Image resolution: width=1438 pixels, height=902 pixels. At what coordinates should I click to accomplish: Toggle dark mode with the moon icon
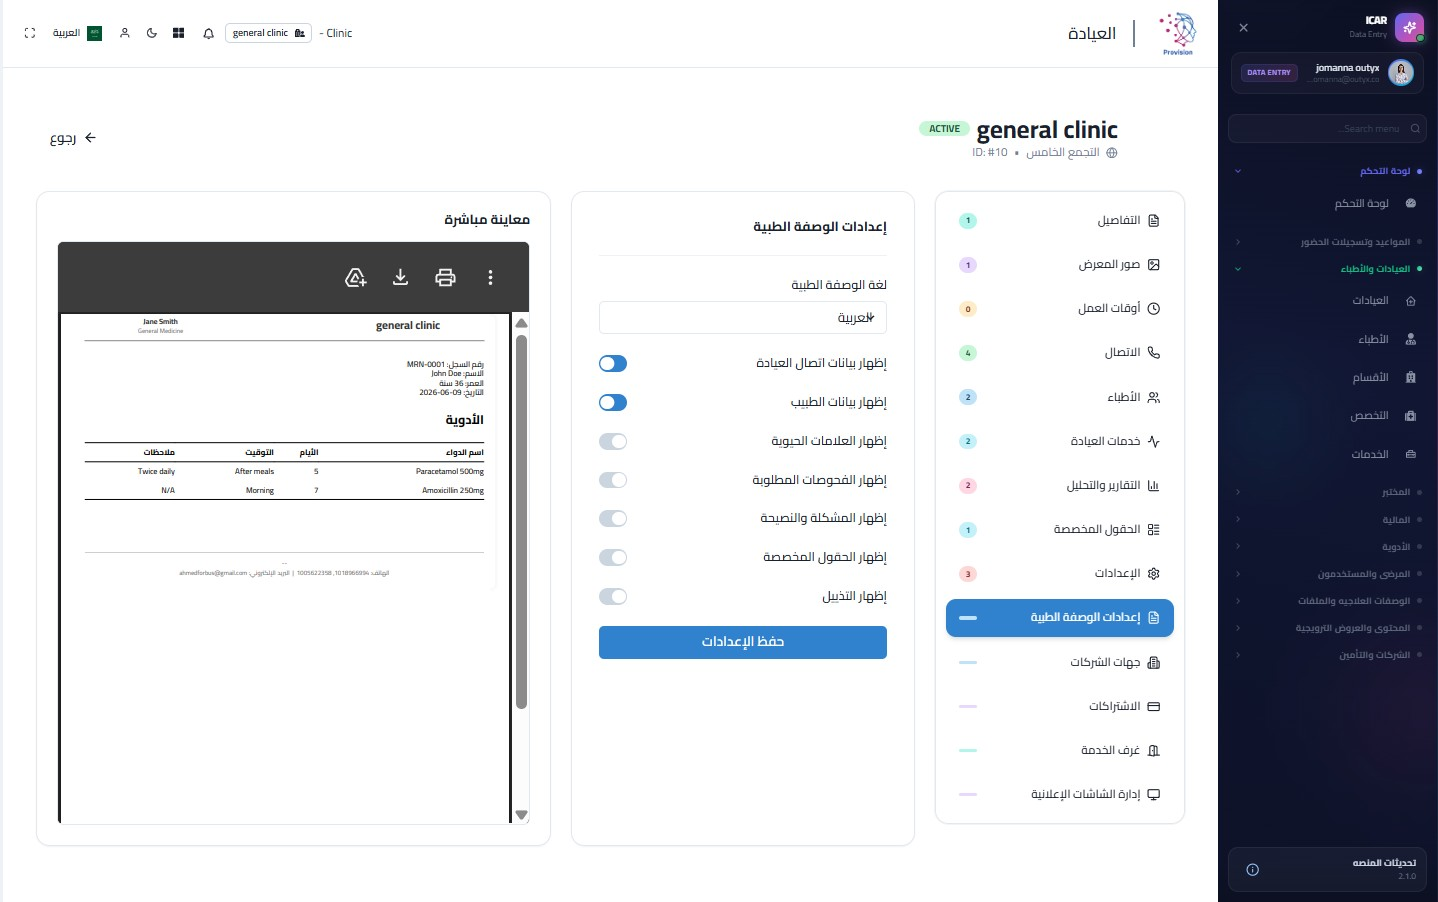coord(152,33)
